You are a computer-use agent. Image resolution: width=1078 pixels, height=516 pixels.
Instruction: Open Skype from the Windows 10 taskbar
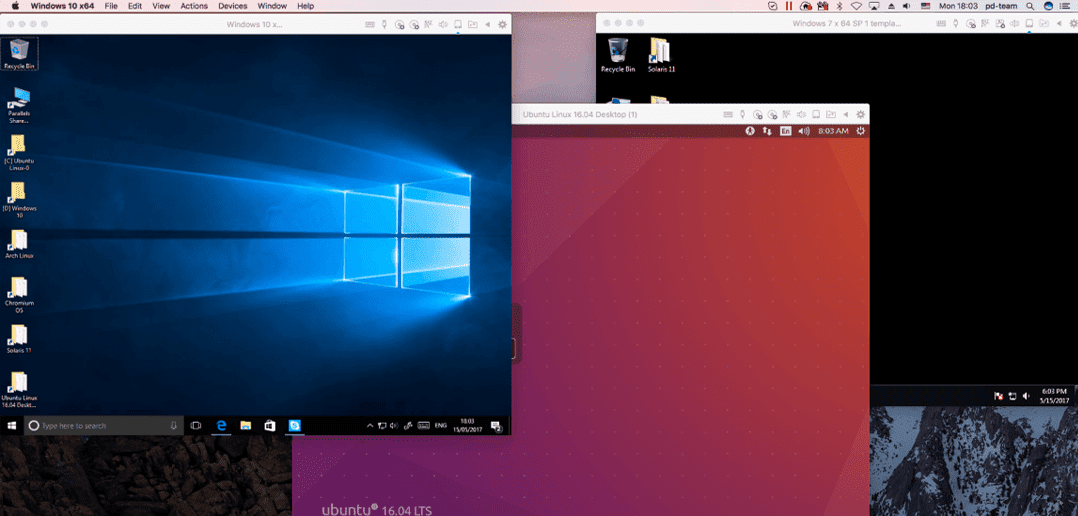[295, 426]
